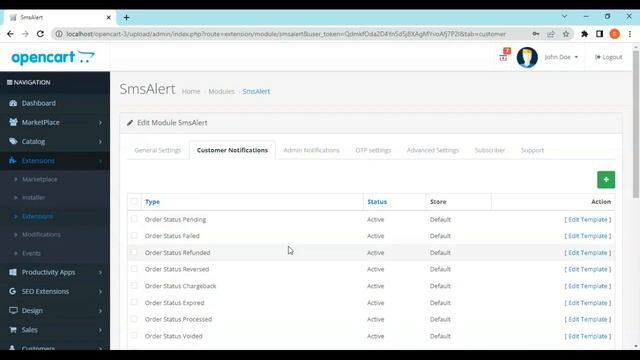
Task: Check the Order Status Failed row checkbox
Action: 134,236
